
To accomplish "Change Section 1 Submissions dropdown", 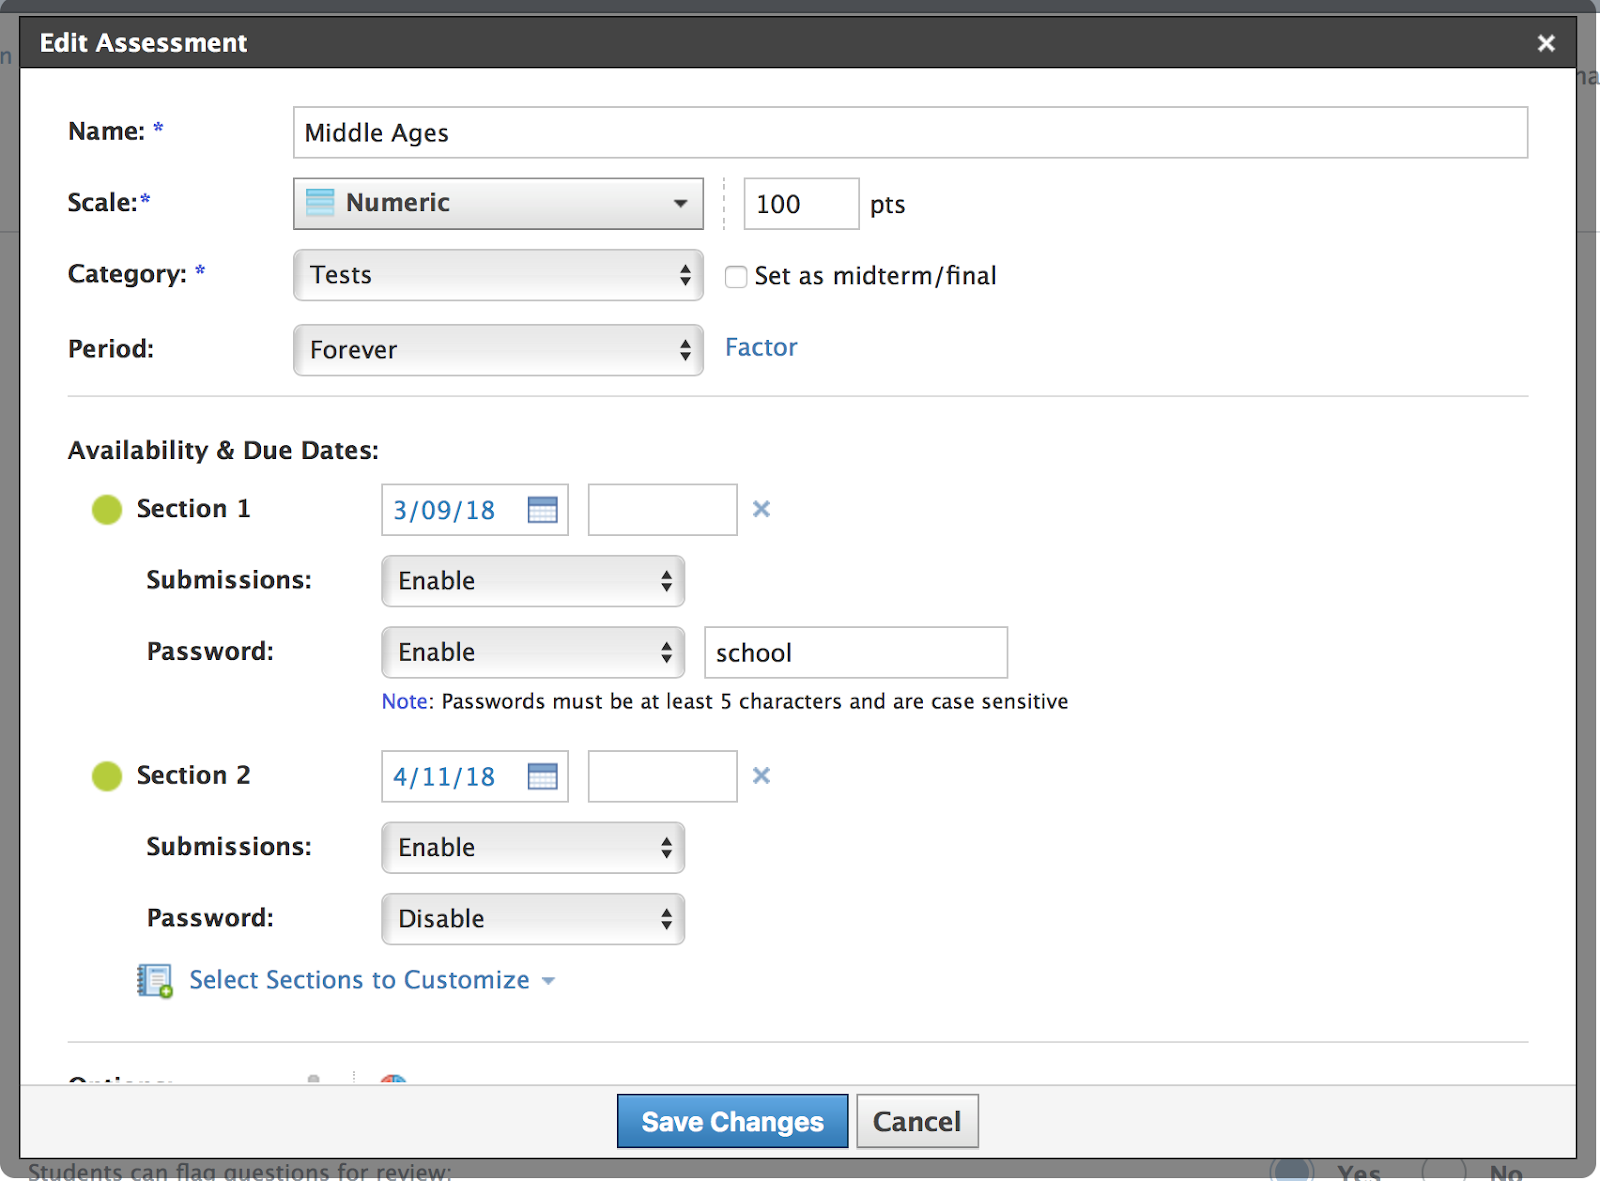I will 532,581.
